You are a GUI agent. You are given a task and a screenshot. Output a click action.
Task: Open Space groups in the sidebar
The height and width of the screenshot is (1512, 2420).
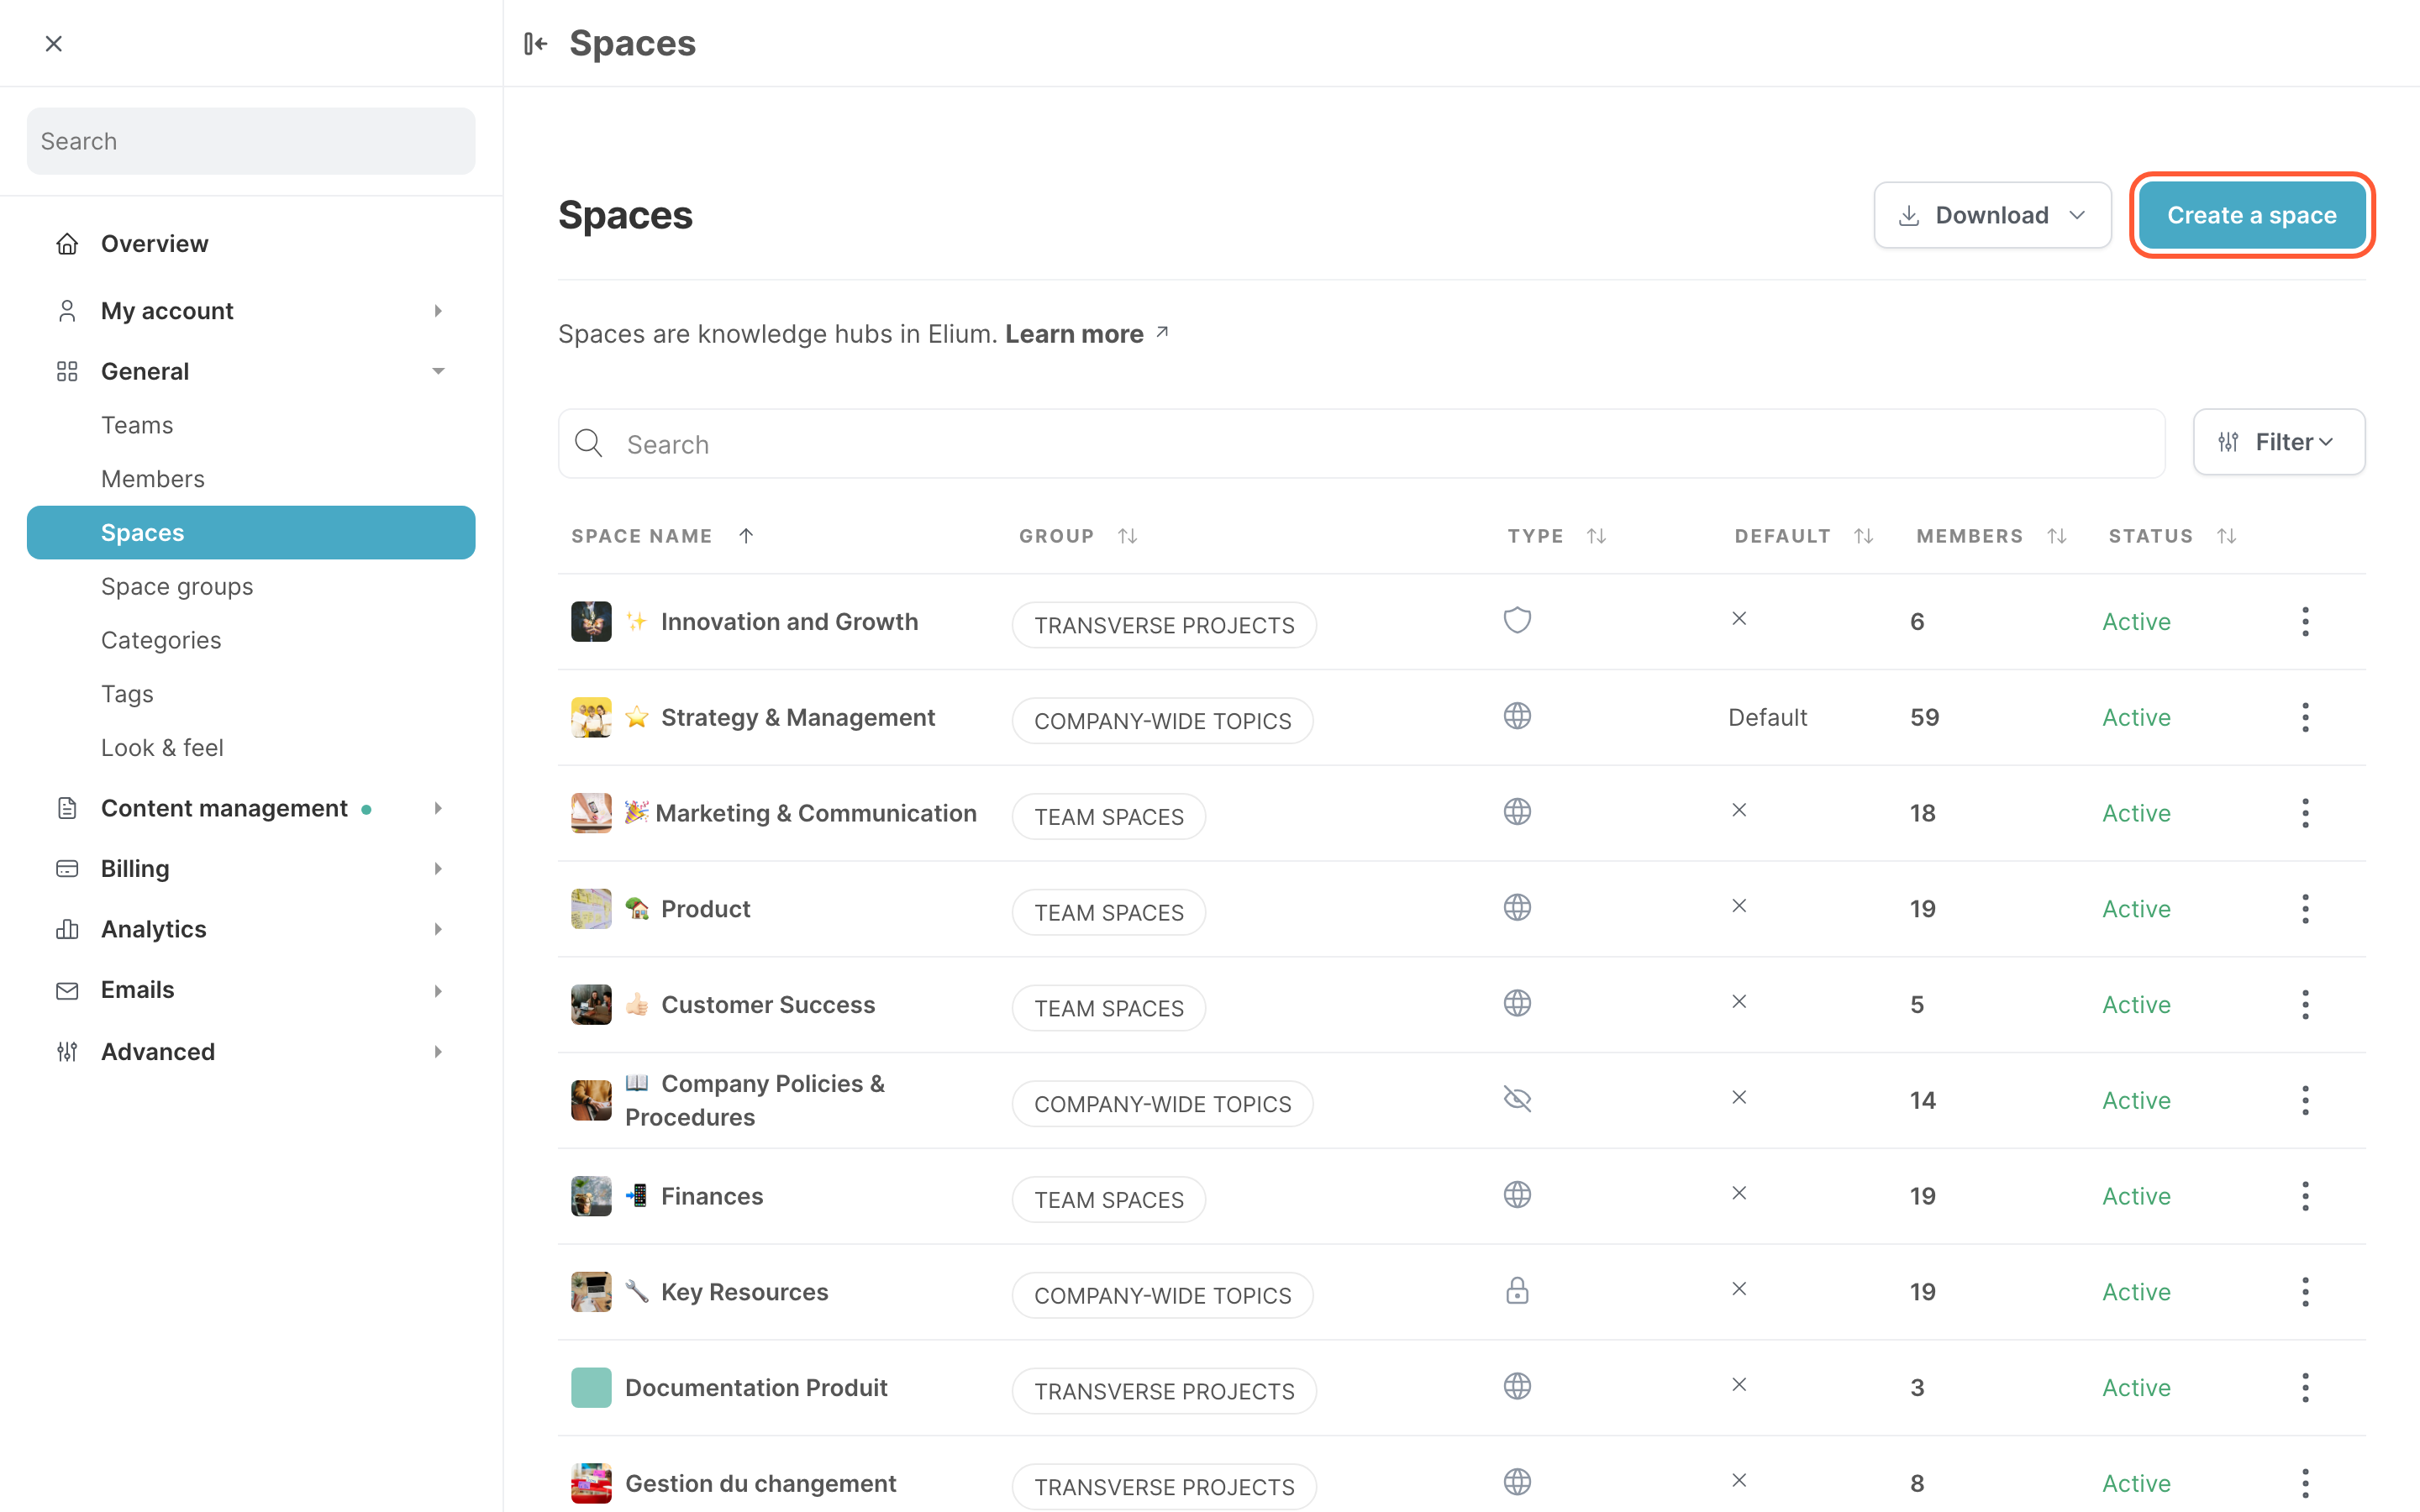(177, 586)
